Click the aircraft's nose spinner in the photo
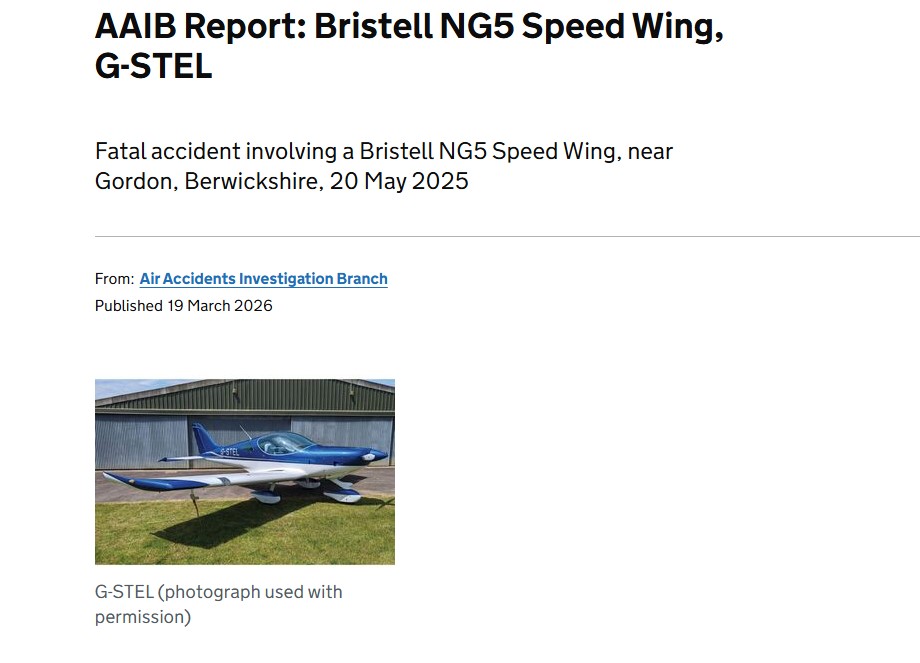Viewport: 920px width, 663px height. point(381,456)
